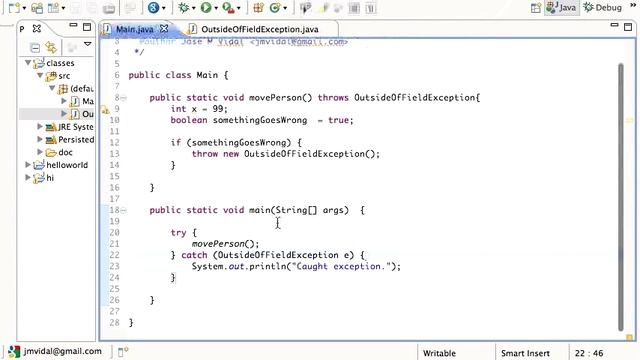This screenshot has width=640, height=360.
Task: Click the toolbar icon right of New
Action: (x=37, y=8)
